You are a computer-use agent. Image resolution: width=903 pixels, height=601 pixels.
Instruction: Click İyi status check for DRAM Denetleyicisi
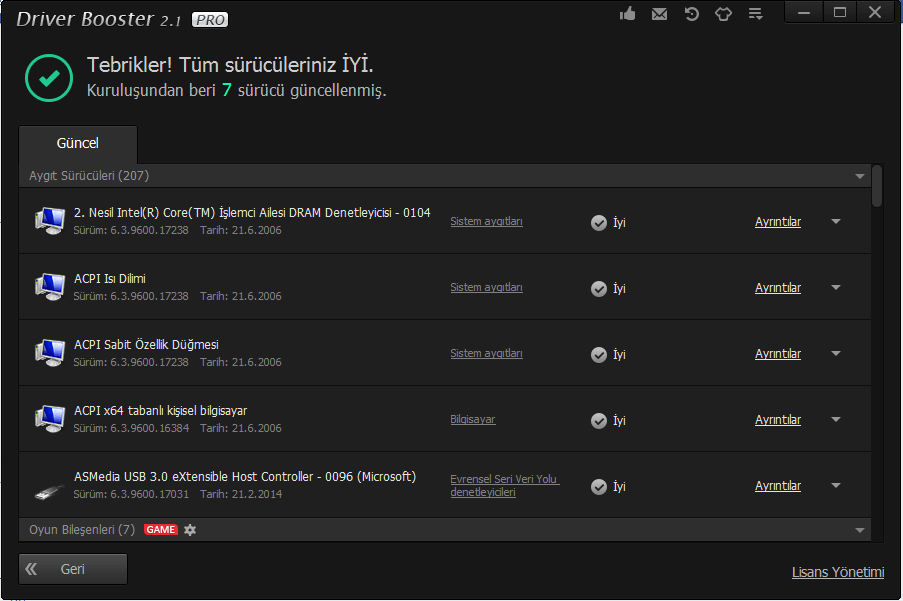point(599,223)
